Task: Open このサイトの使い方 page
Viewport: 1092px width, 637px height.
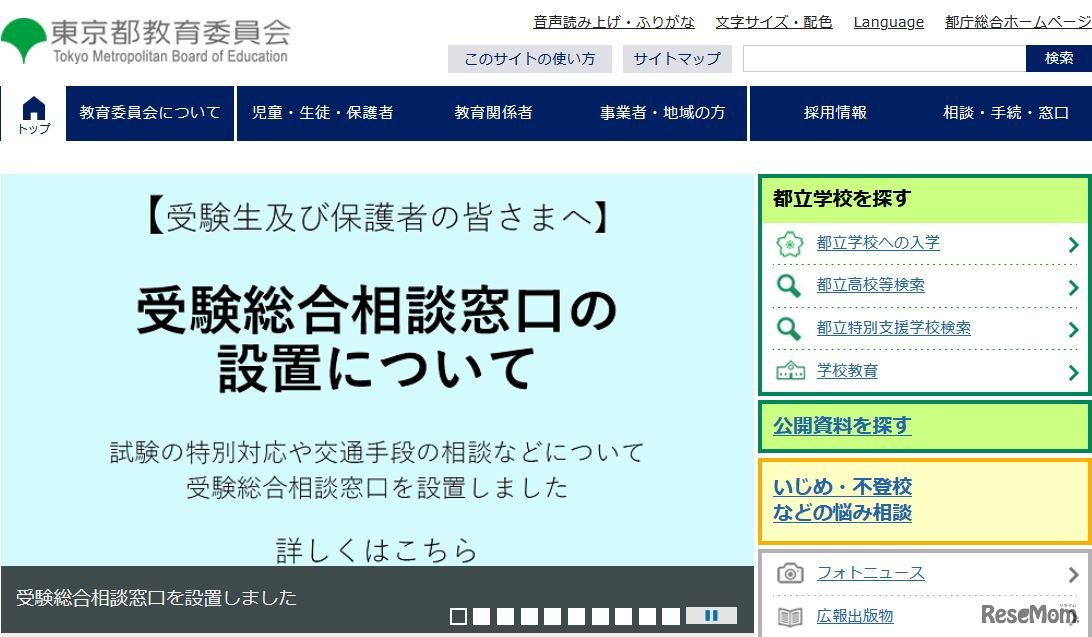Action: point(530,59)
